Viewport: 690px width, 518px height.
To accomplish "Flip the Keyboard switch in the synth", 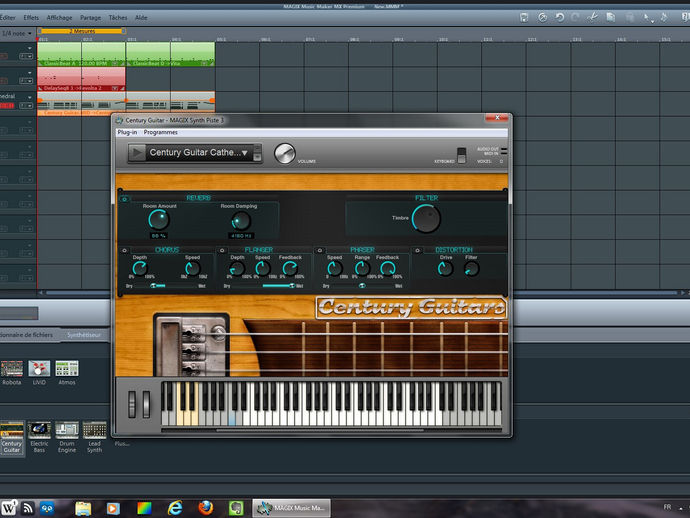I will pyautogui.click(x=461, y=155).
